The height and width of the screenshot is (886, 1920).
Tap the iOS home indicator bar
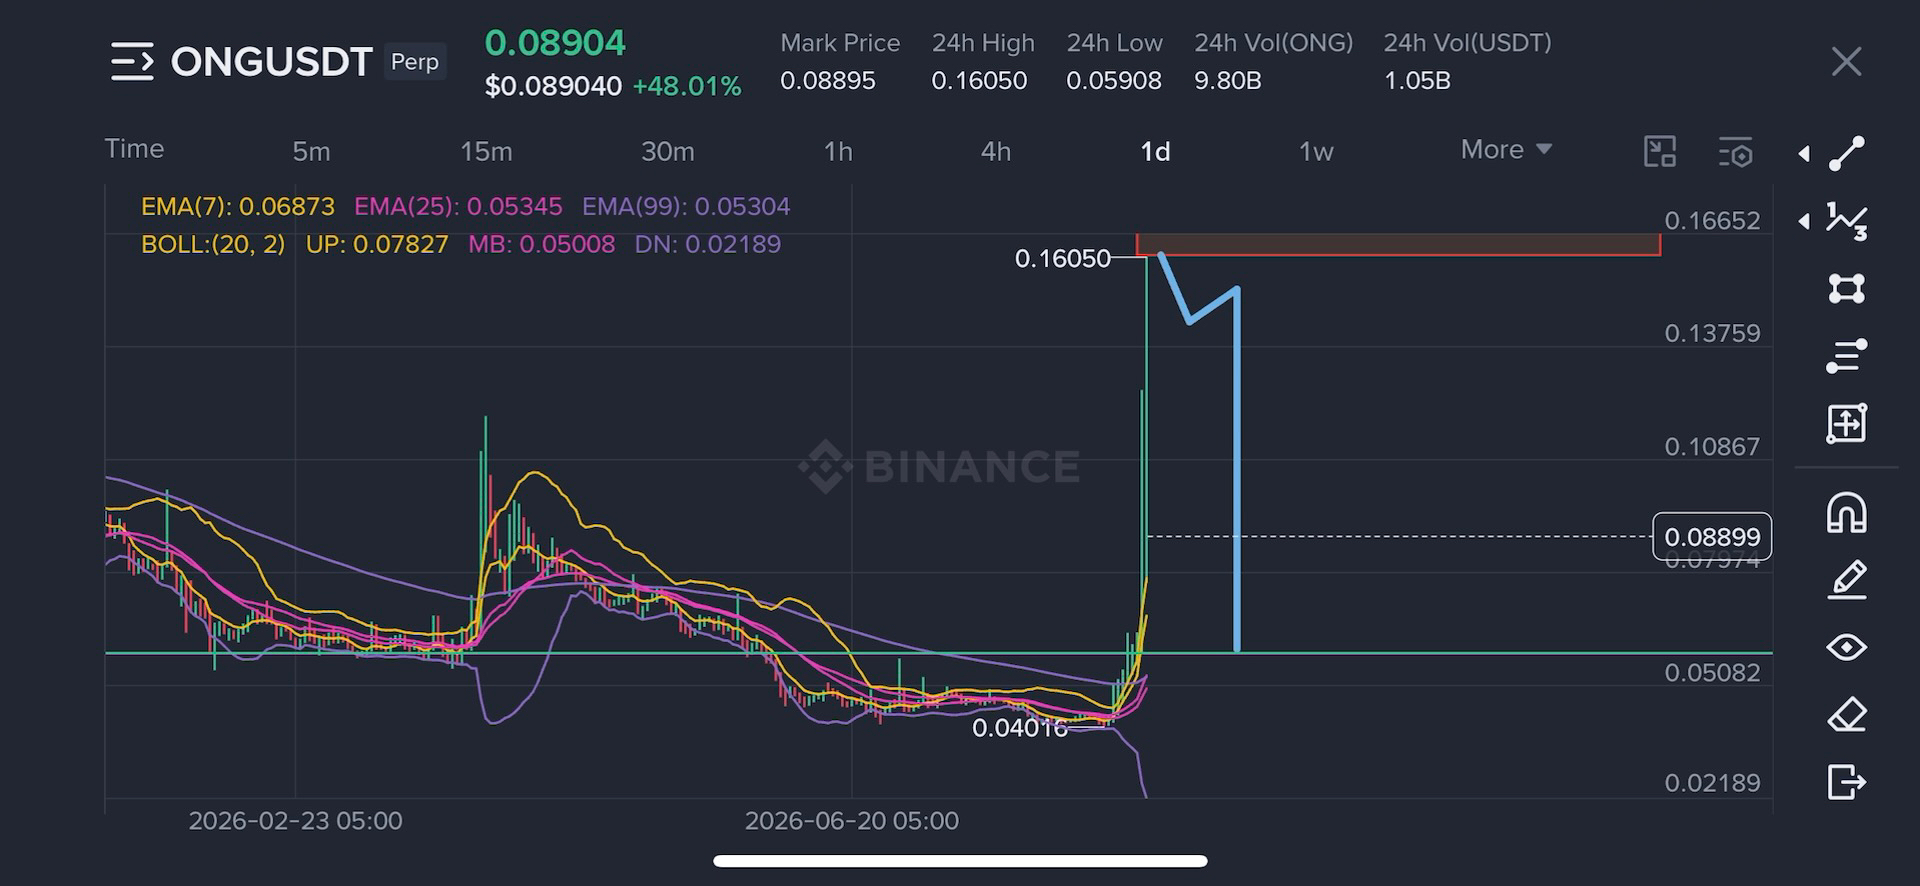(x=960, y=861)
